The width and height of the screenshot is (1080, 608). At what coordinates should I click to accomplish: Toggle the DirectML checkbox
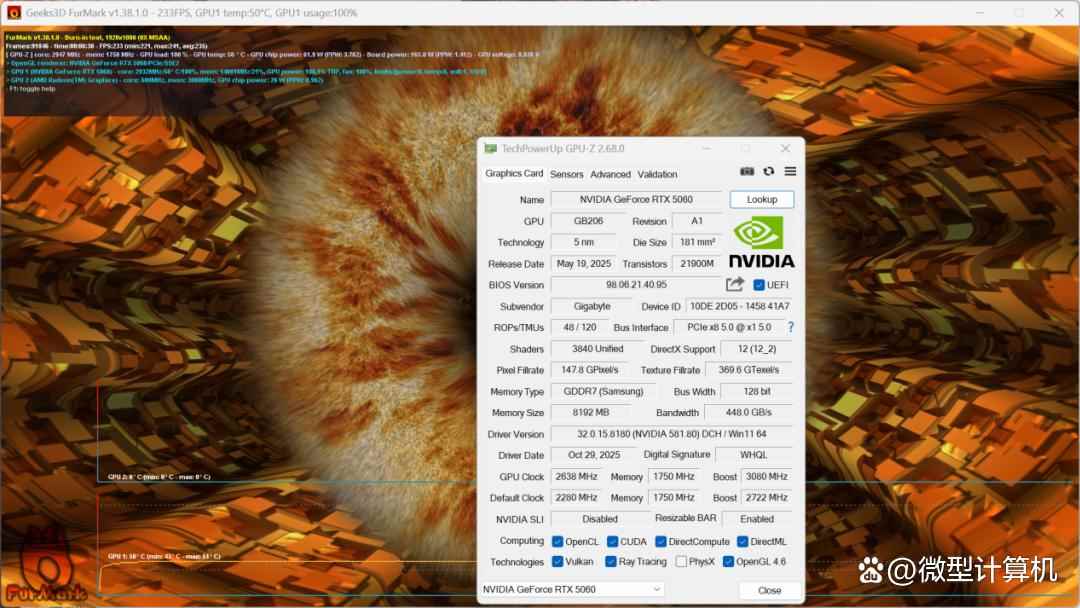pos(742,542)
